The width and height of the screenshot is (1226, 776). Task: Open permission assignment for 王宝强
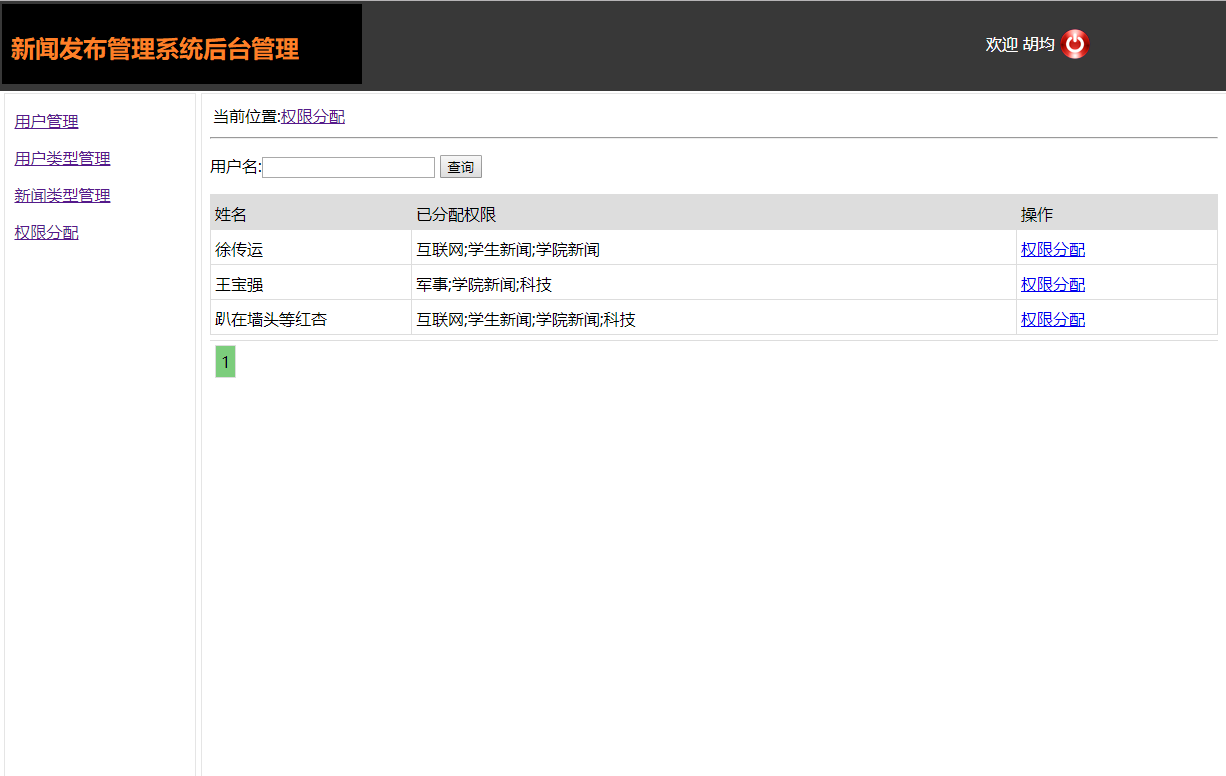pyautogui.click(x=1053, y=284)
